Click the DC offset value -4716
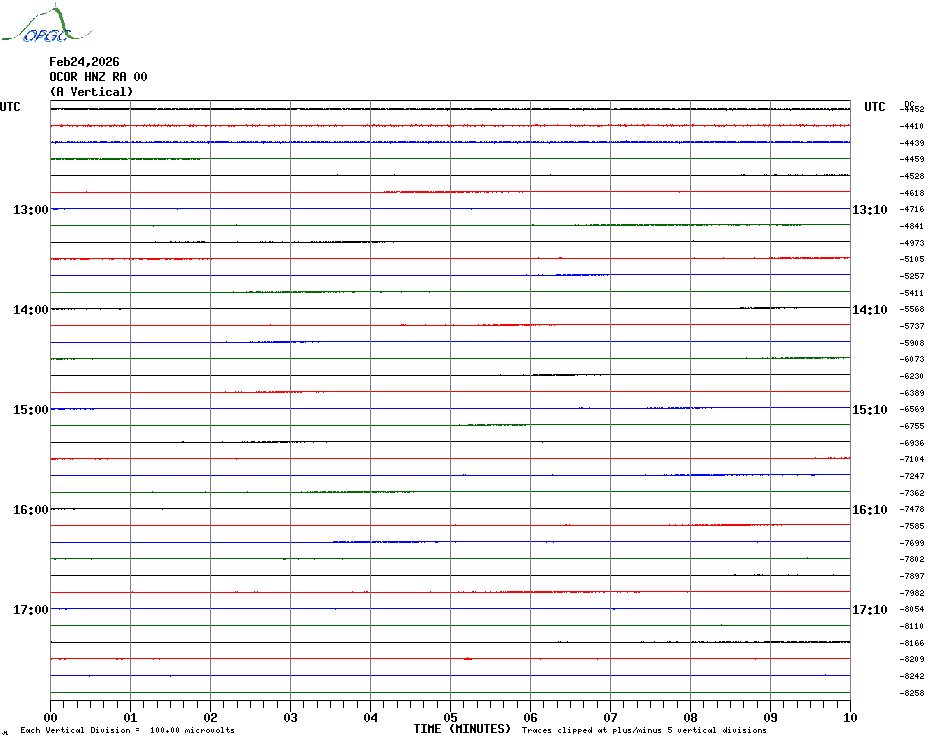 [x=912, y=210]
